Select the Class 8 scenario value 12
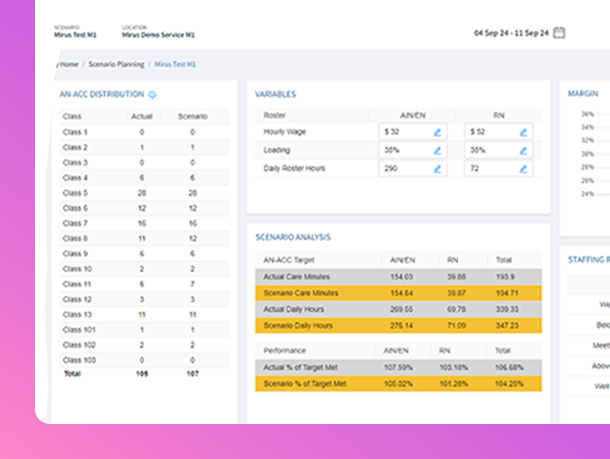The height and width of the screenshot is (459, 610). (x=193, y=238)
